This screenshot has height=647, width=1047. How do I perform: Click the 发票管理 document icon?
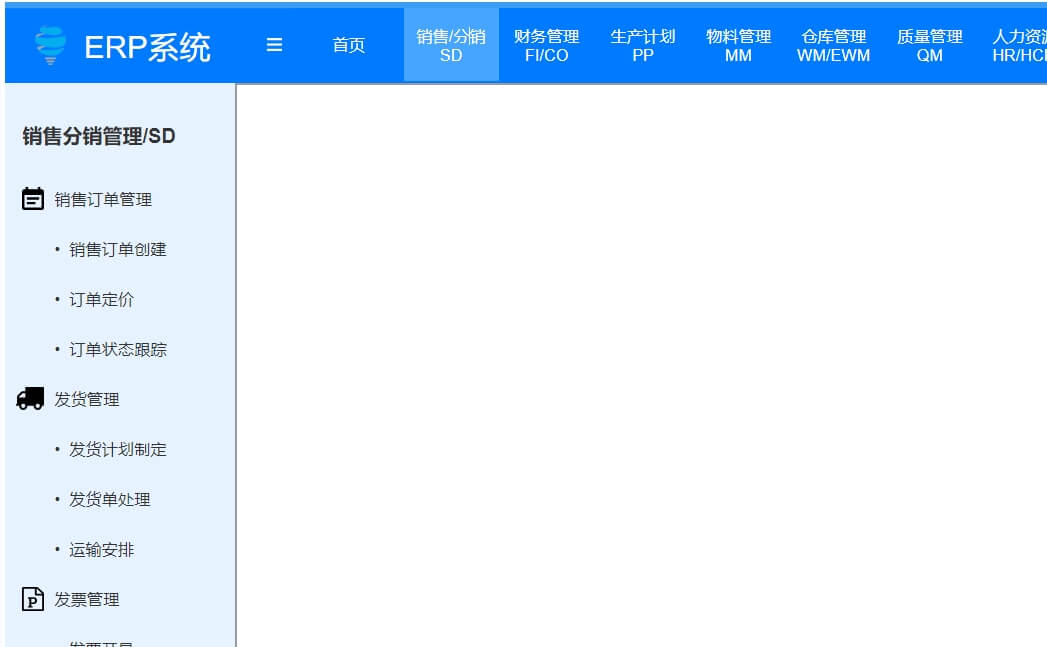pos(33,599)
